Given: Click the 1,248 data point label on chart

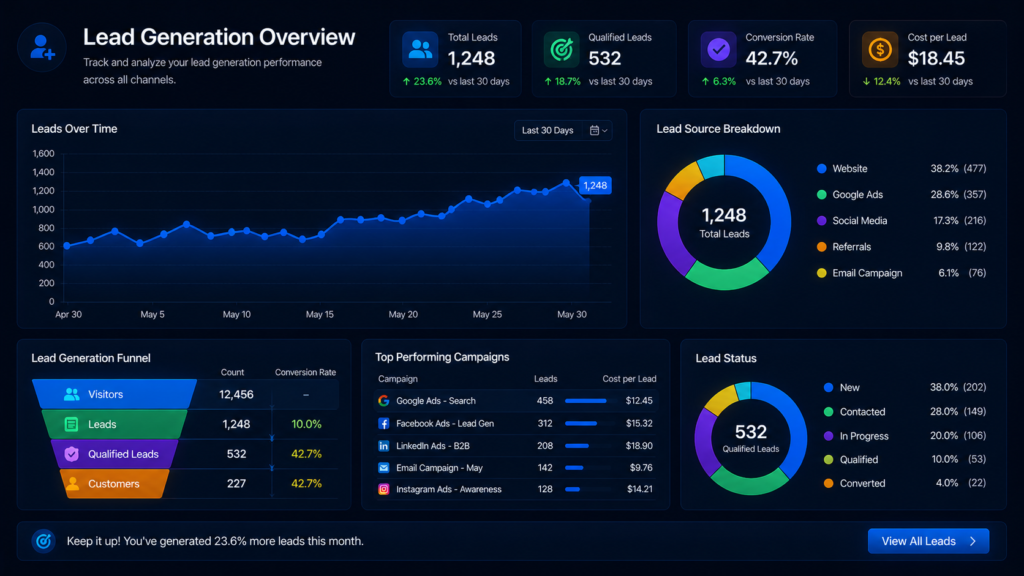Looking at the screenshot, I should coord(595,185).
